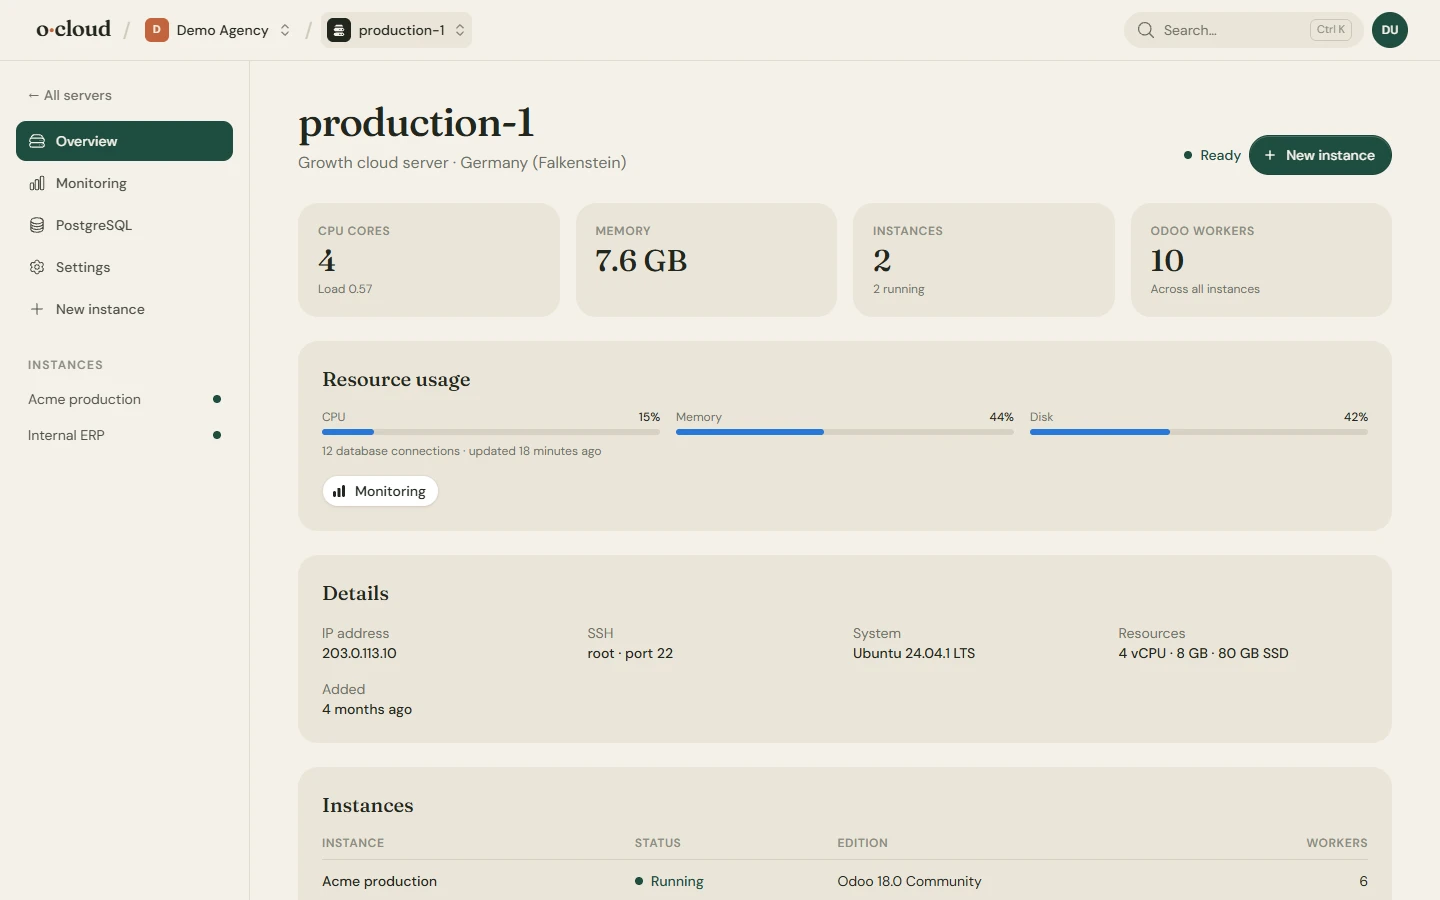Click the Monitoring button under Resource usage

[380, 491]
